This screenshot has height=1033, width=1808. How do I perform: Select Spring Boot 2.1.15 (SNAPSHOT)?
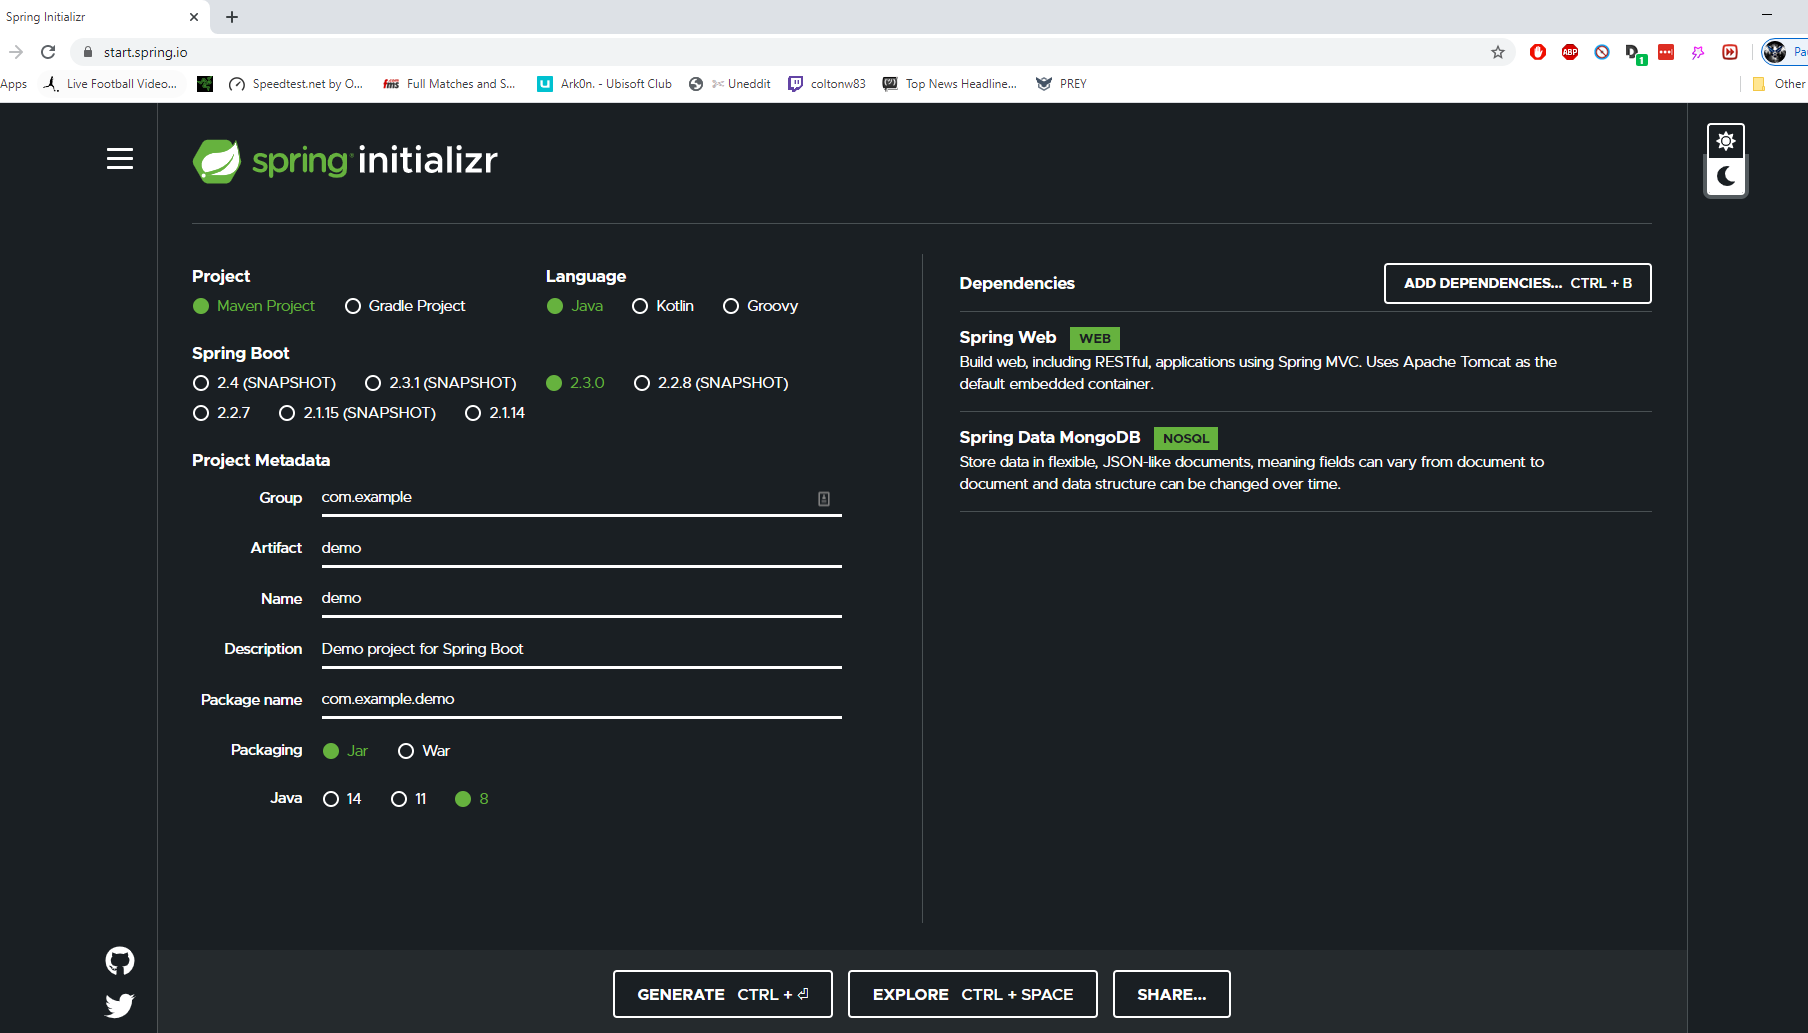[357, 413]
